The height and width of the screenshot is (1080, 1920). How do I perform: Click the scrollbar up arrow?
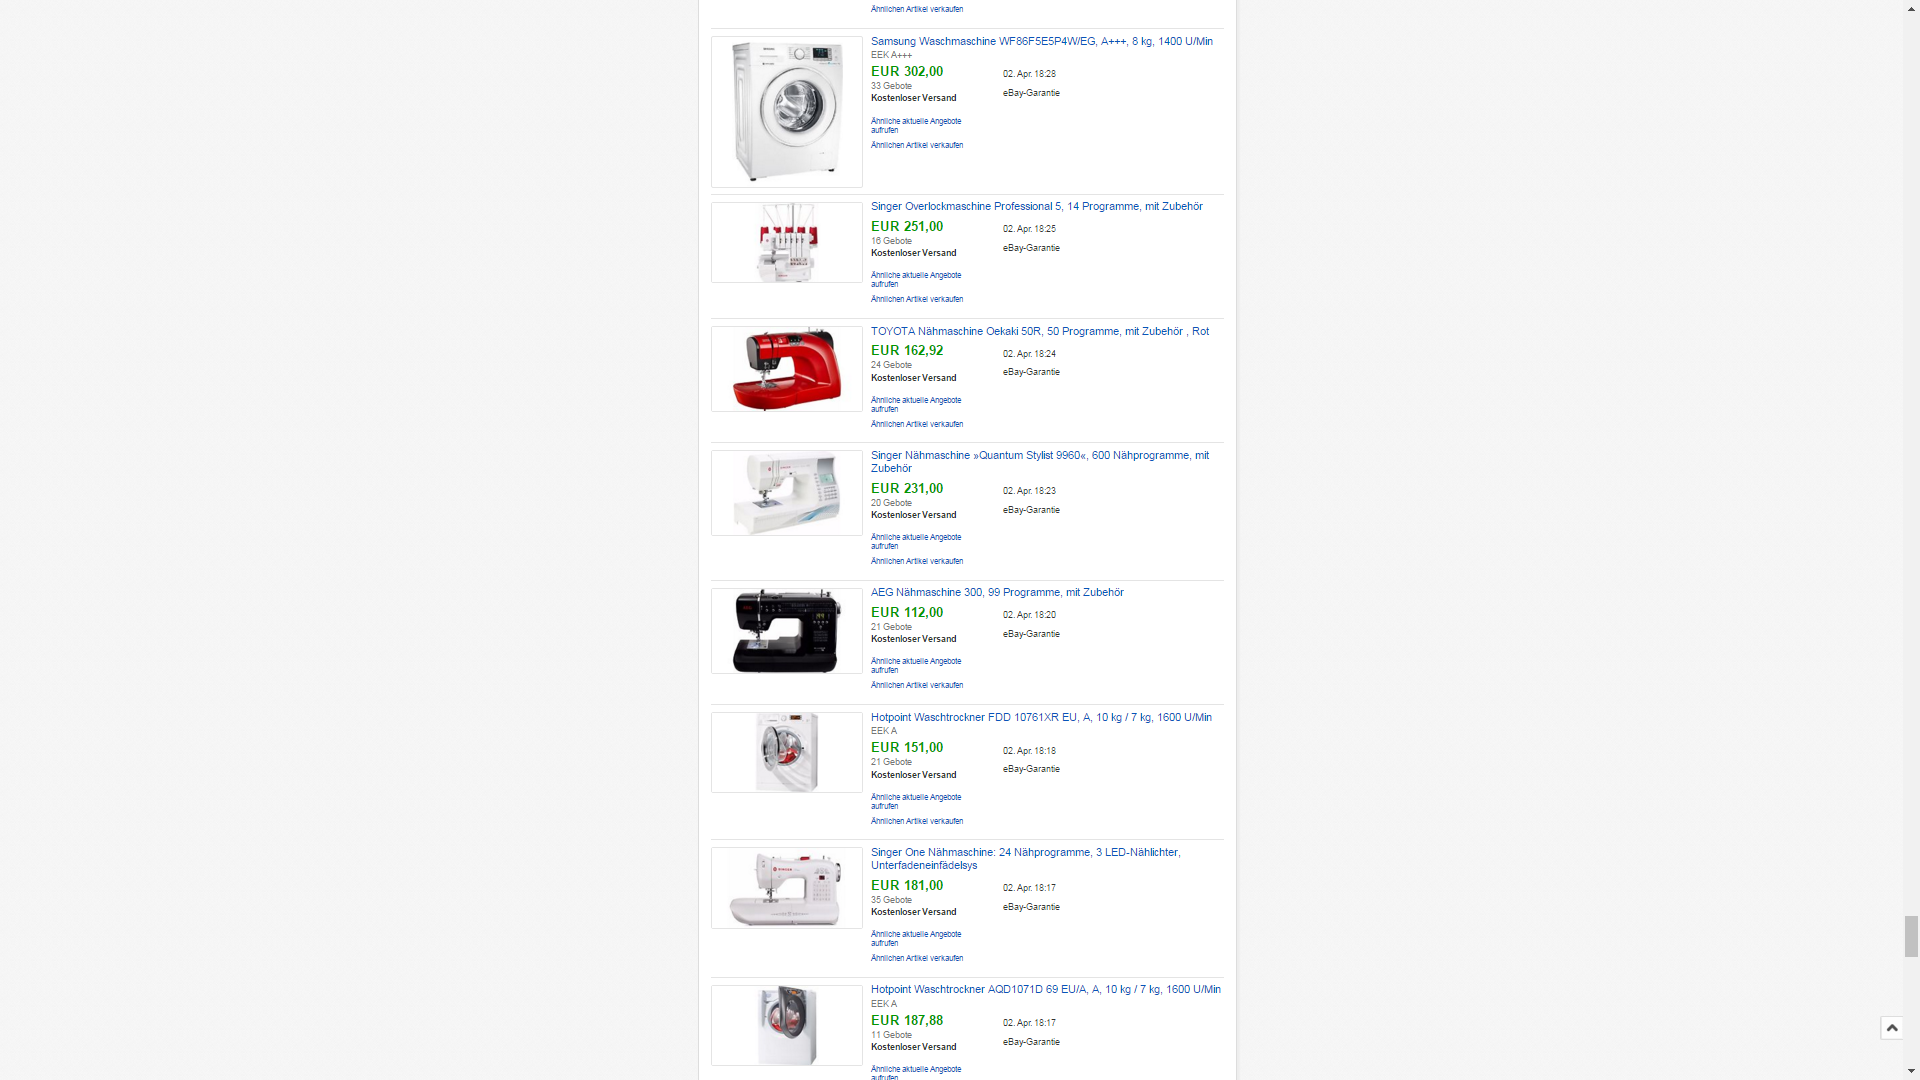click(1911, 9)
